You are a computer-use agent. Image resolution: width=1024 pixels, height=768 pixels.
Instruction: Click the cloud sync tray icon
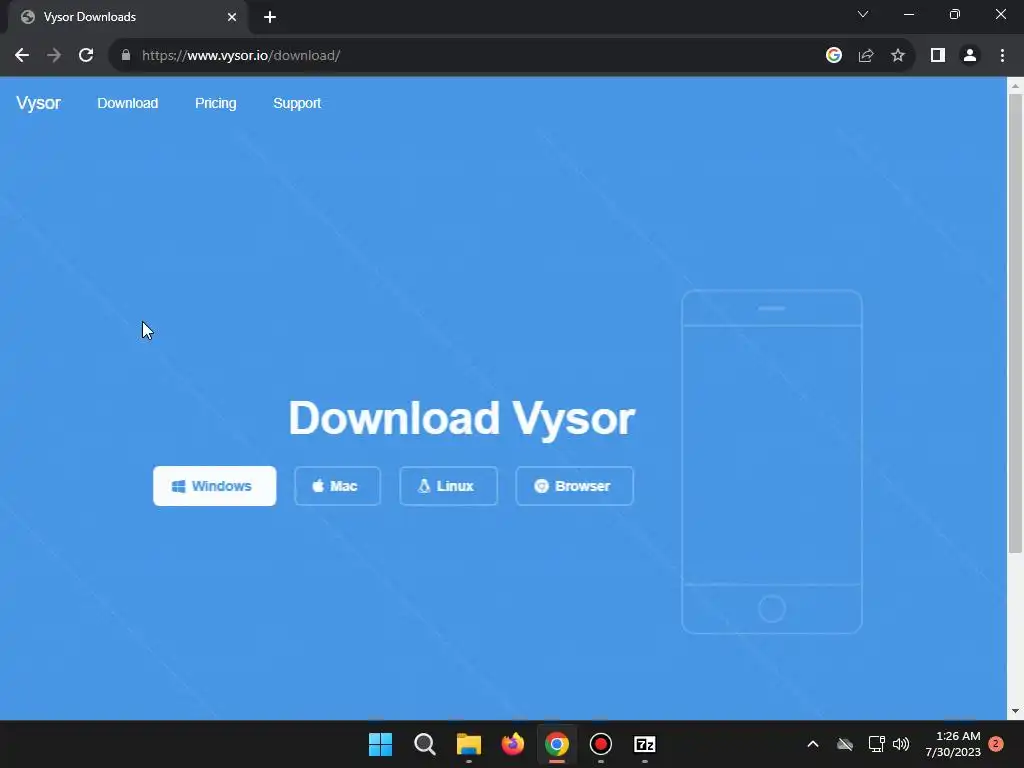845,744
